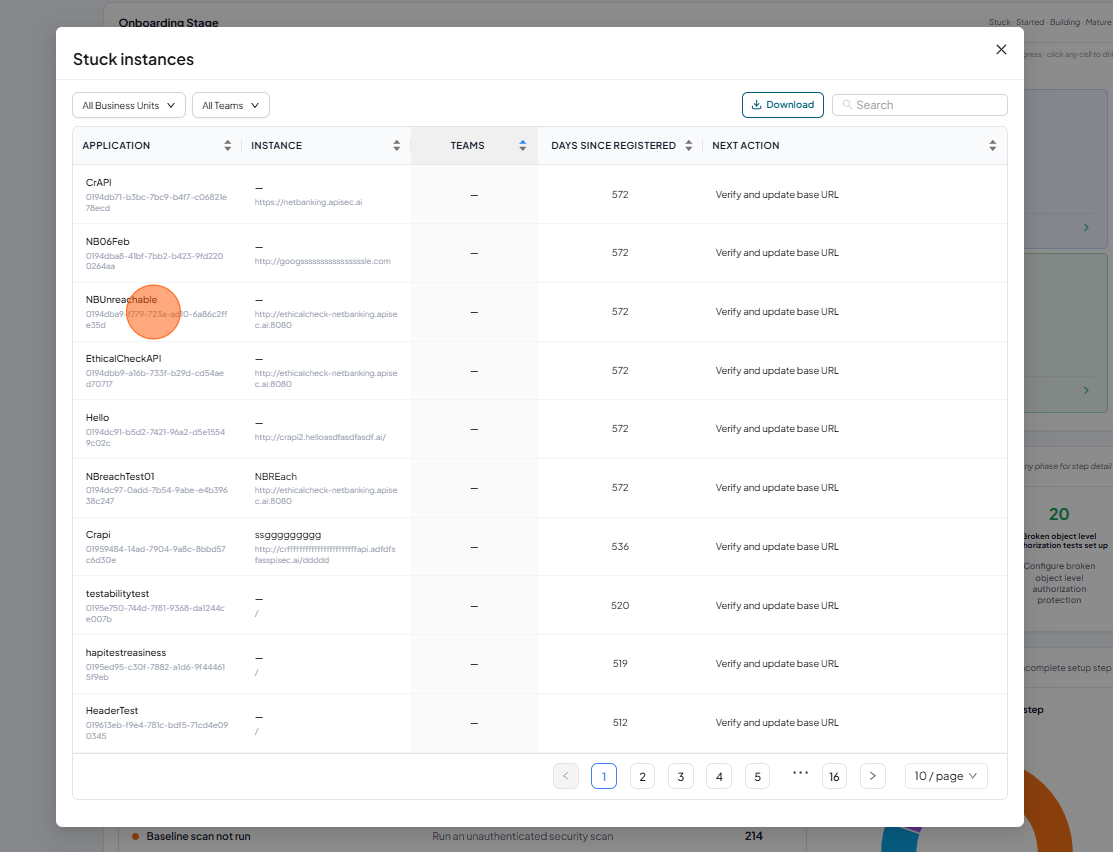
Task: Sort by Teams column arrows
Action: point(522,146)
